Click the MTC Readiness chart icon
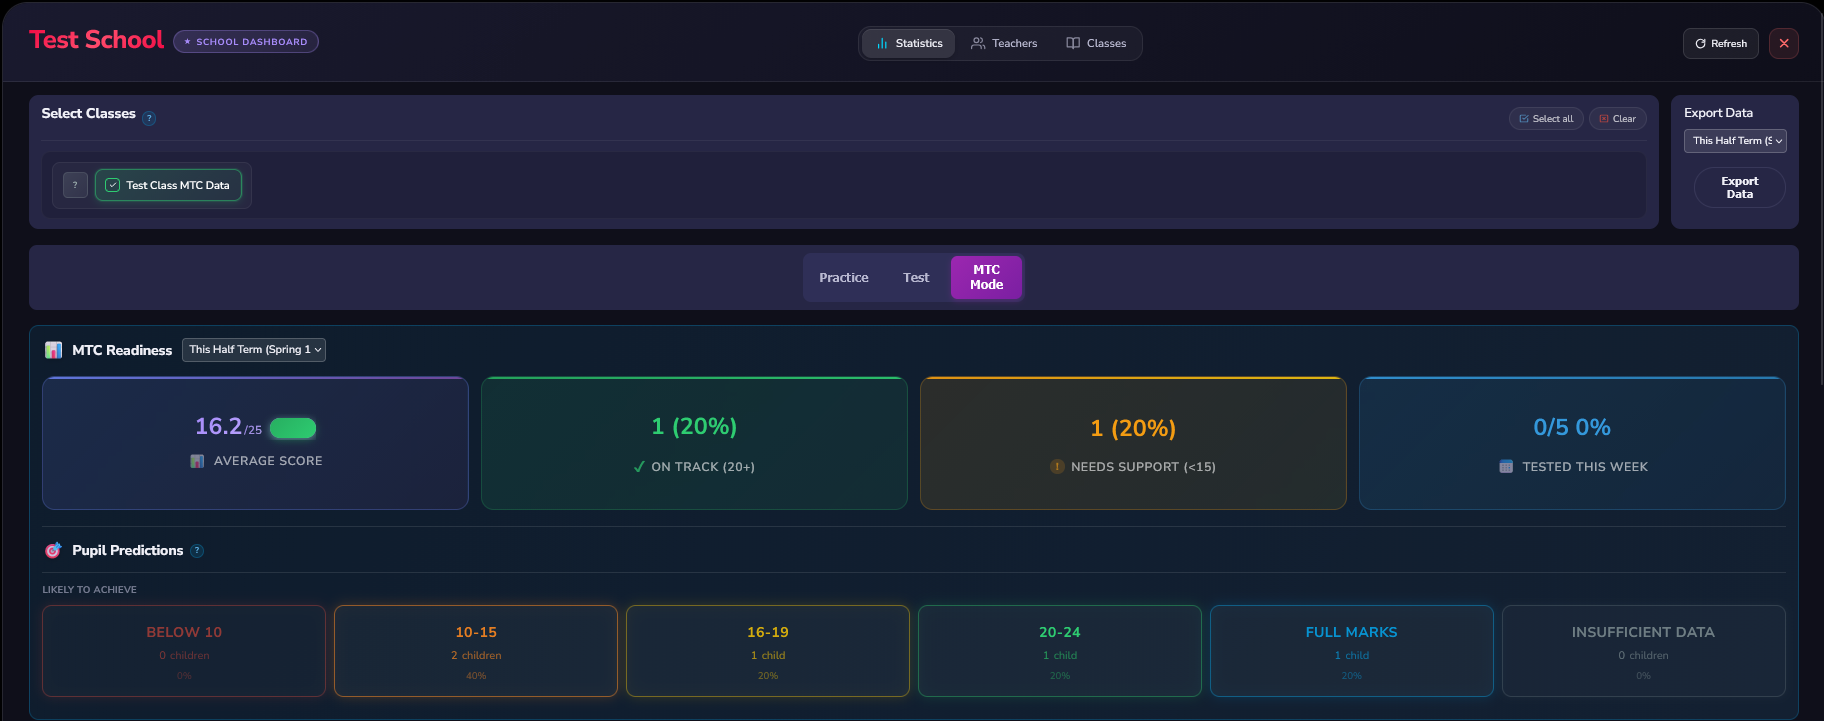 [x=54, y=350]
